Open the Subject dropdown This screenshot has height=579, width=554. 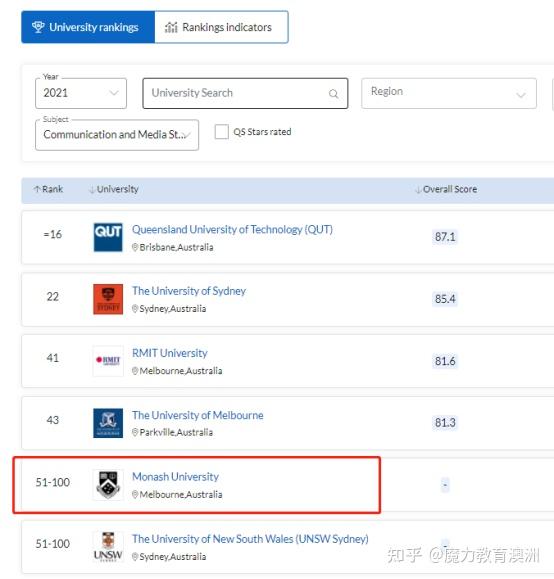click(117, 135)
